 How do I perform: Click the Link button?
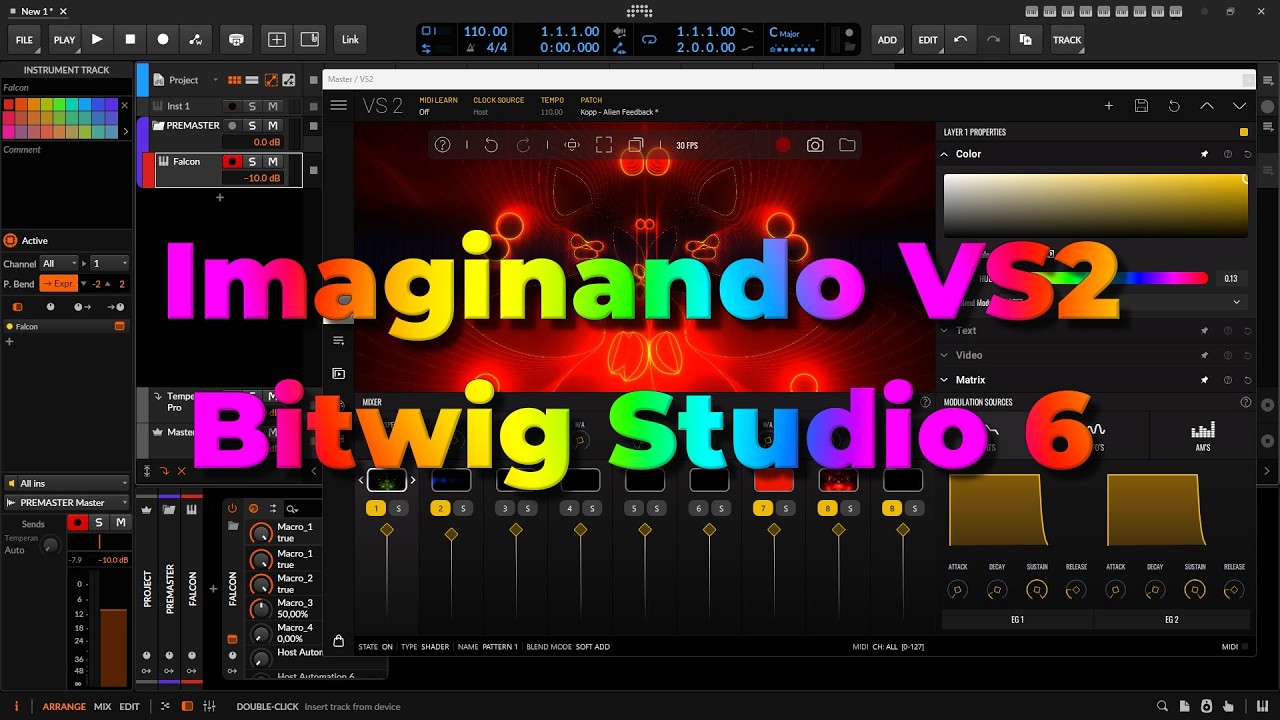click(x=350, y=40)
